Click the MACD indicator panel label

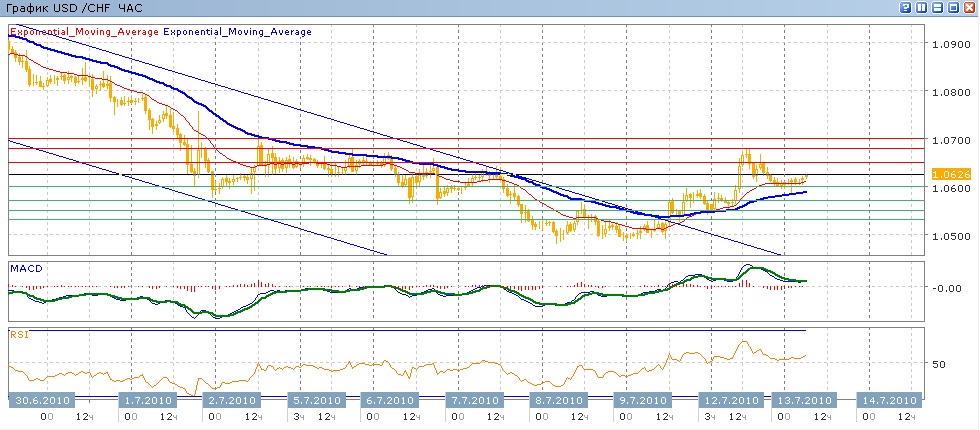pyautogui.click(x=24, y=268)
